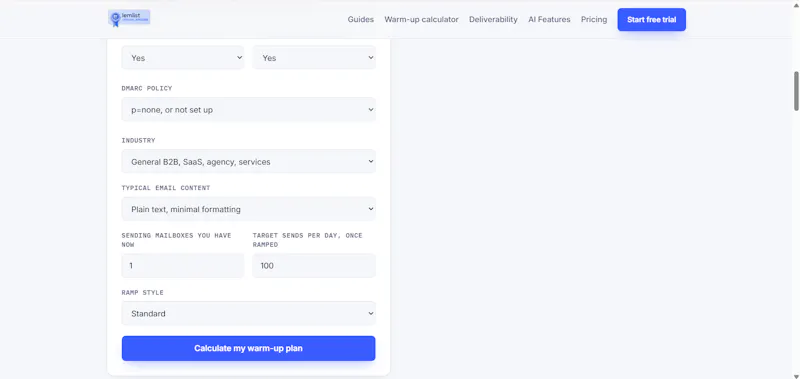Open the right Yes dropdown
The width and height of the screenshot is (800, 379).
314,58
